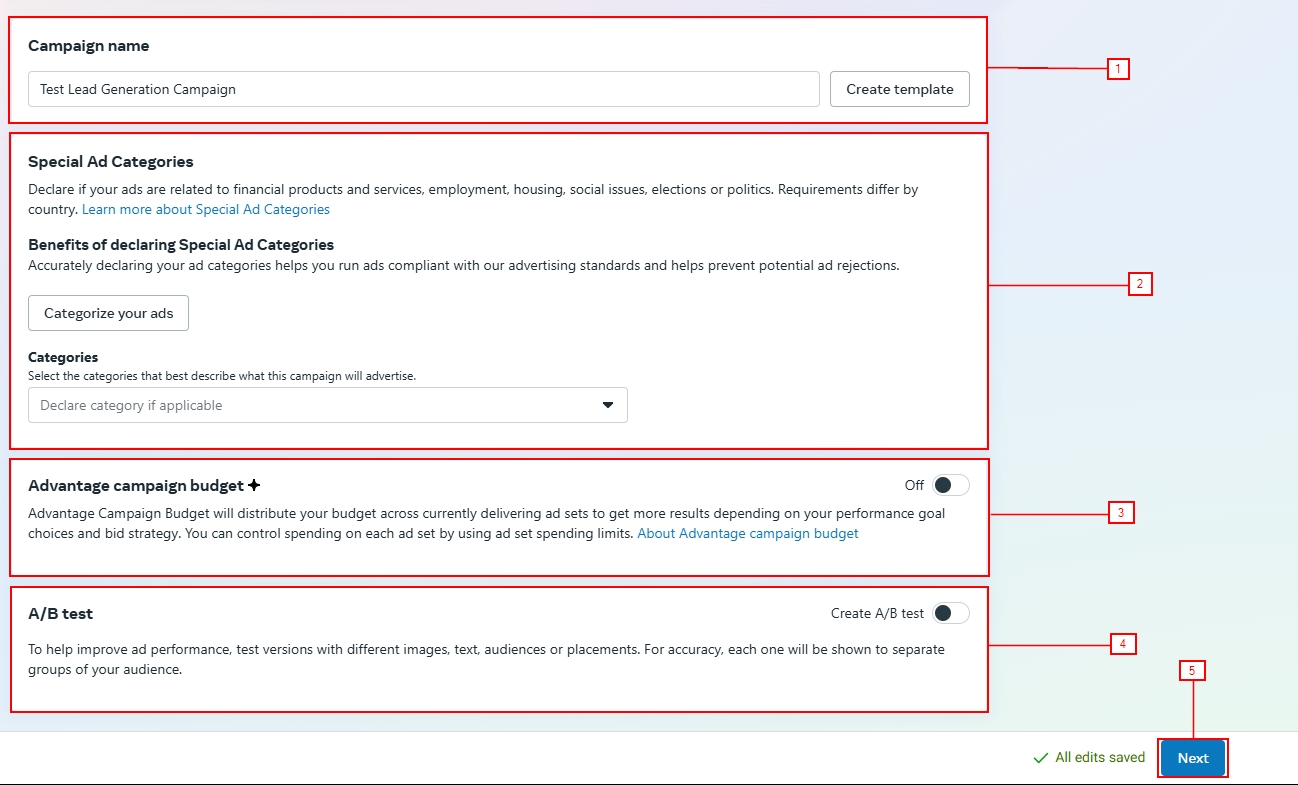
Task: Follow the About Advantage campaign budget link
Action: pos(747,533)
